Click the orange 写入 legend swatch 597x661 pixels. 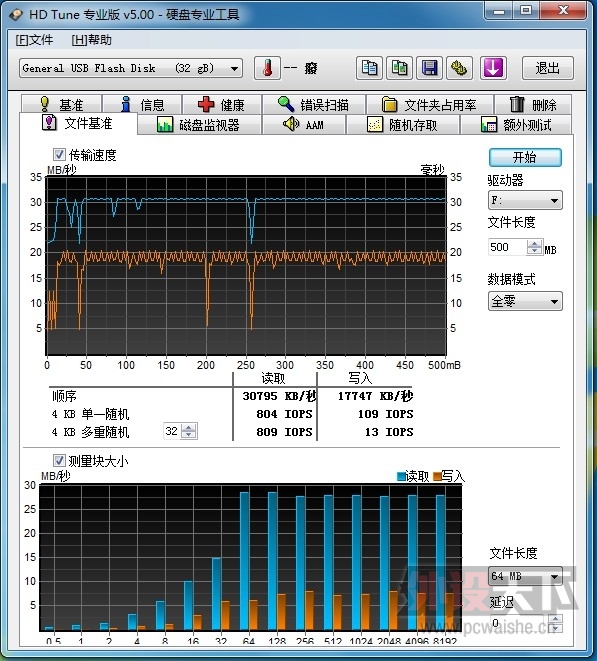437,476
